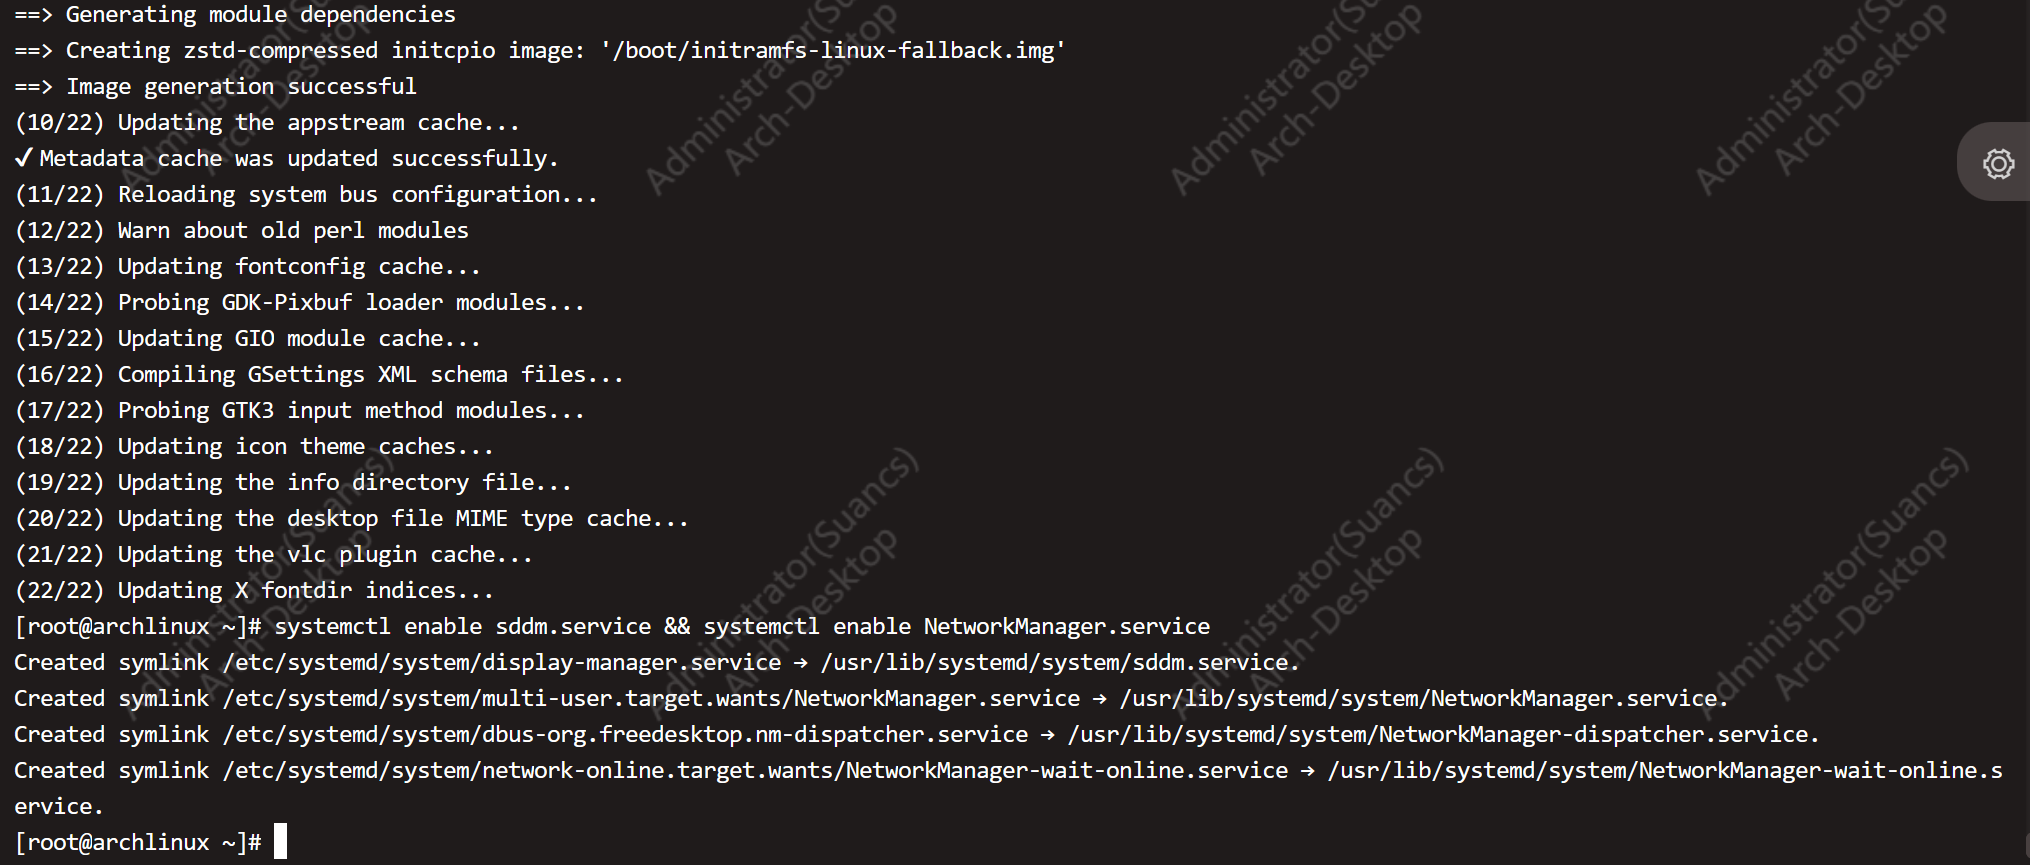The width and height of the screenshot is (2030, 865).
Task: Click the initramfs-linux-fallback.img file path
Action: pos(834,51)
